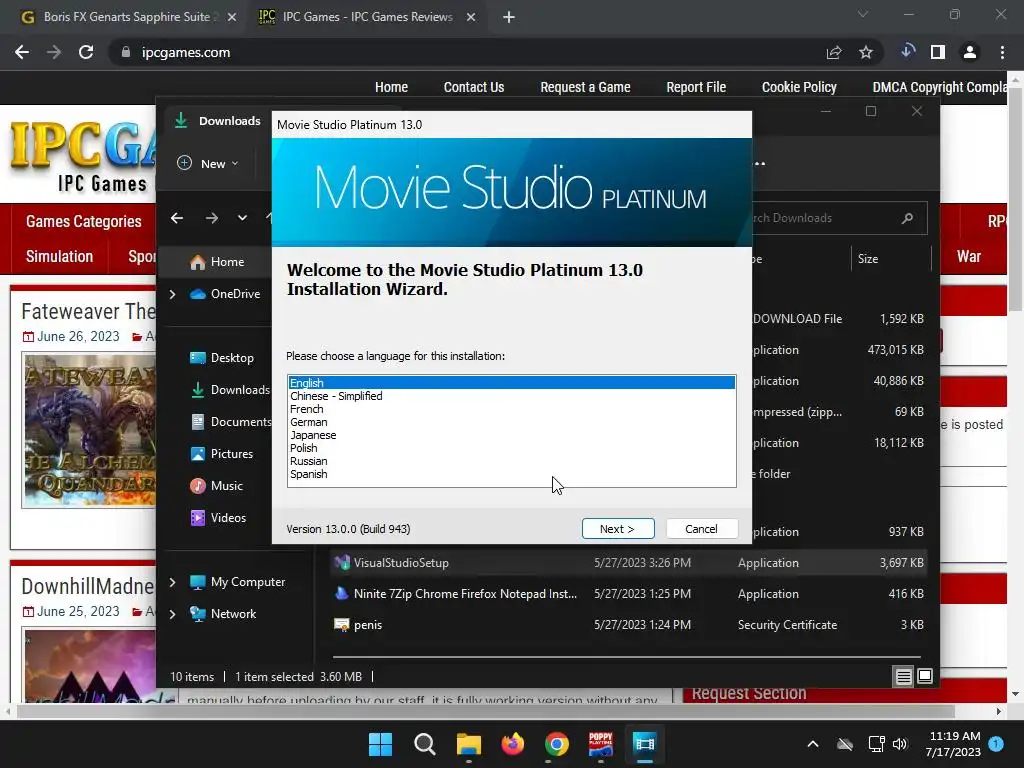The image size is (1024, 768).
Task: Open taskbar Search
Action: click(x=424, y=744)
